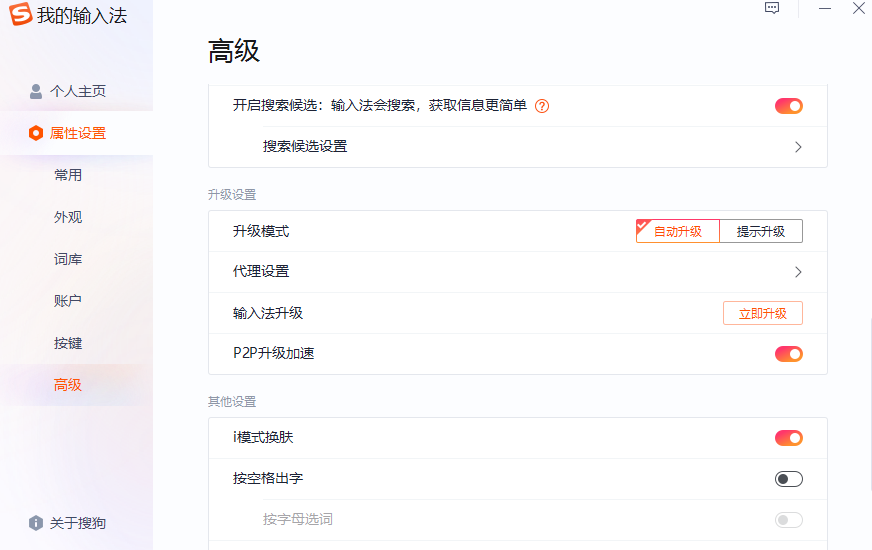This screenshot has height=550, width=872.
Task: Click the 高级 page title
Action: click(234, 51)
